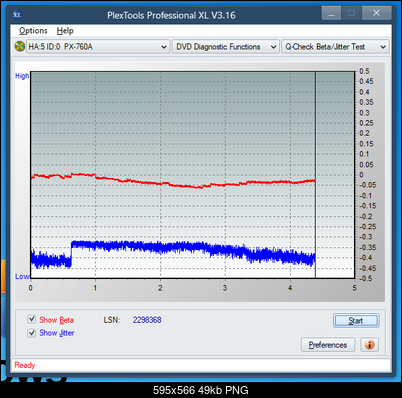Click the High label on the graph

pos(22,76)
